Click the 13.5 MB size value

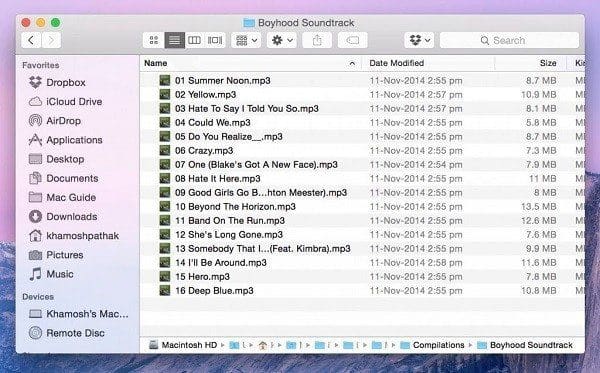click(539, 207)
